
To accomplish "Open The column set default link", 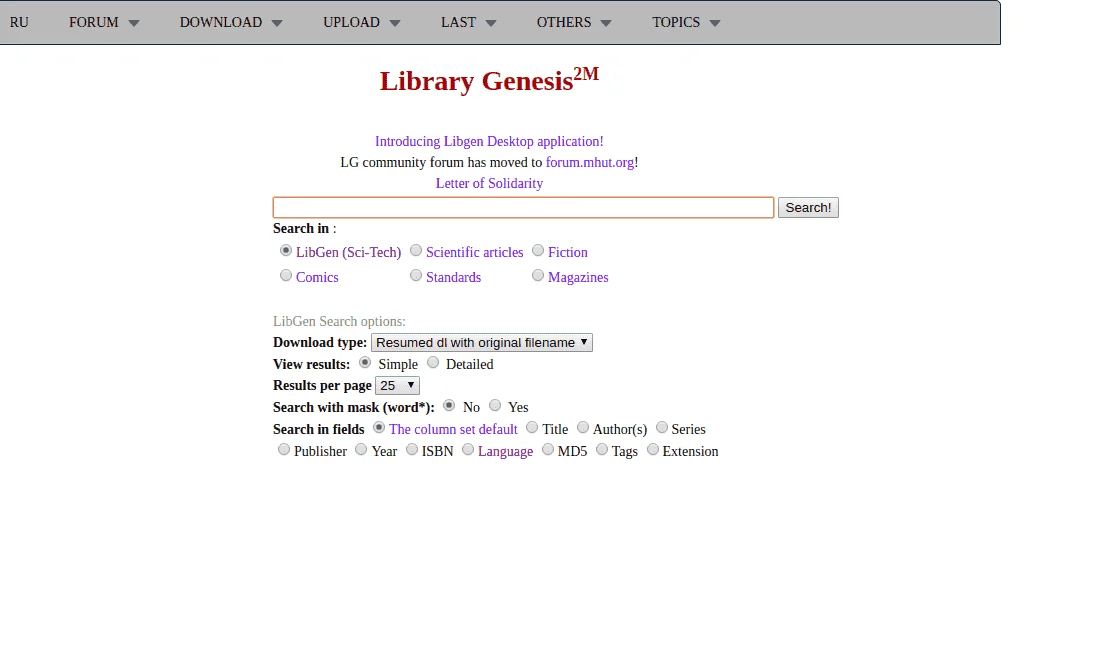I will click(453, 429).
